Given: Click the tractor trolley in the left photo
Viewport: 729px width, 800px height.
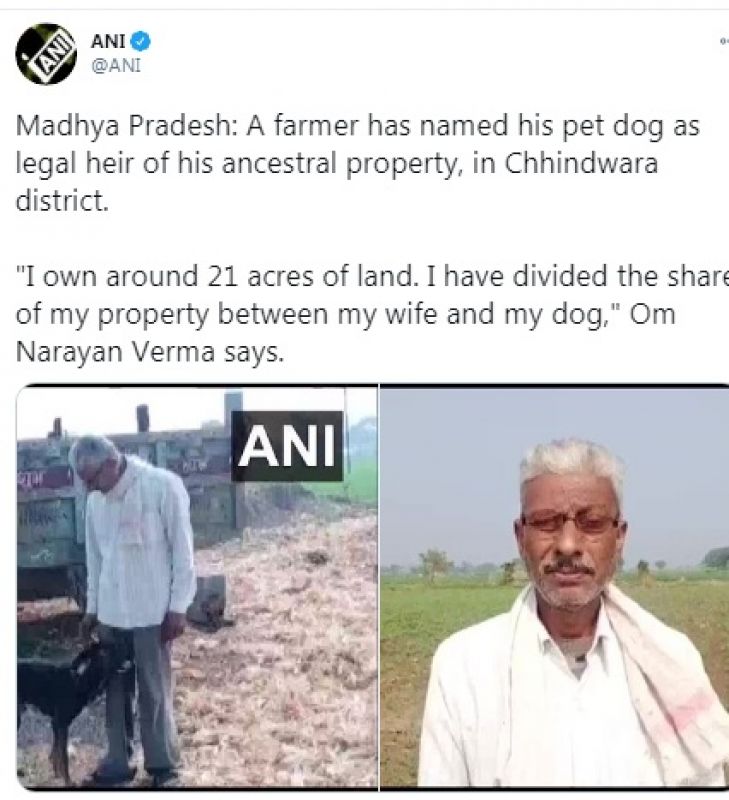Looking at the screenshot, I should [128, 490].
